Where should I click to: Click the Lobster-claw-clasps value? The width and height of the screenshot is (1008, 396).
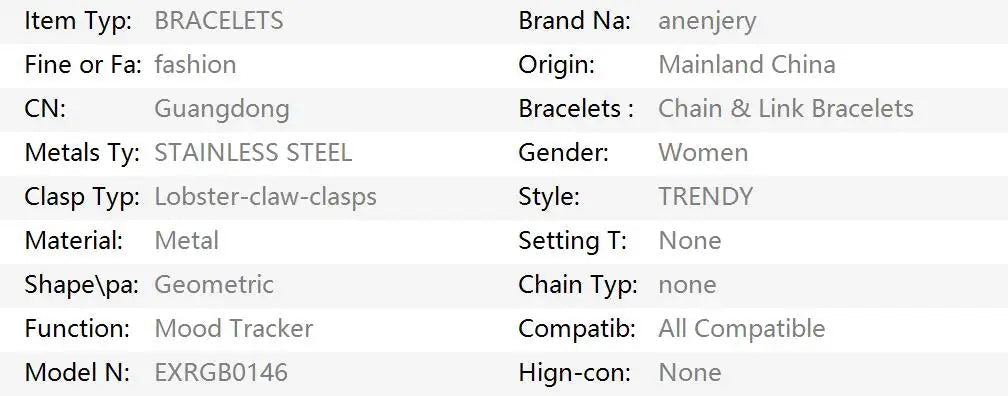click(x=266, y=197)
